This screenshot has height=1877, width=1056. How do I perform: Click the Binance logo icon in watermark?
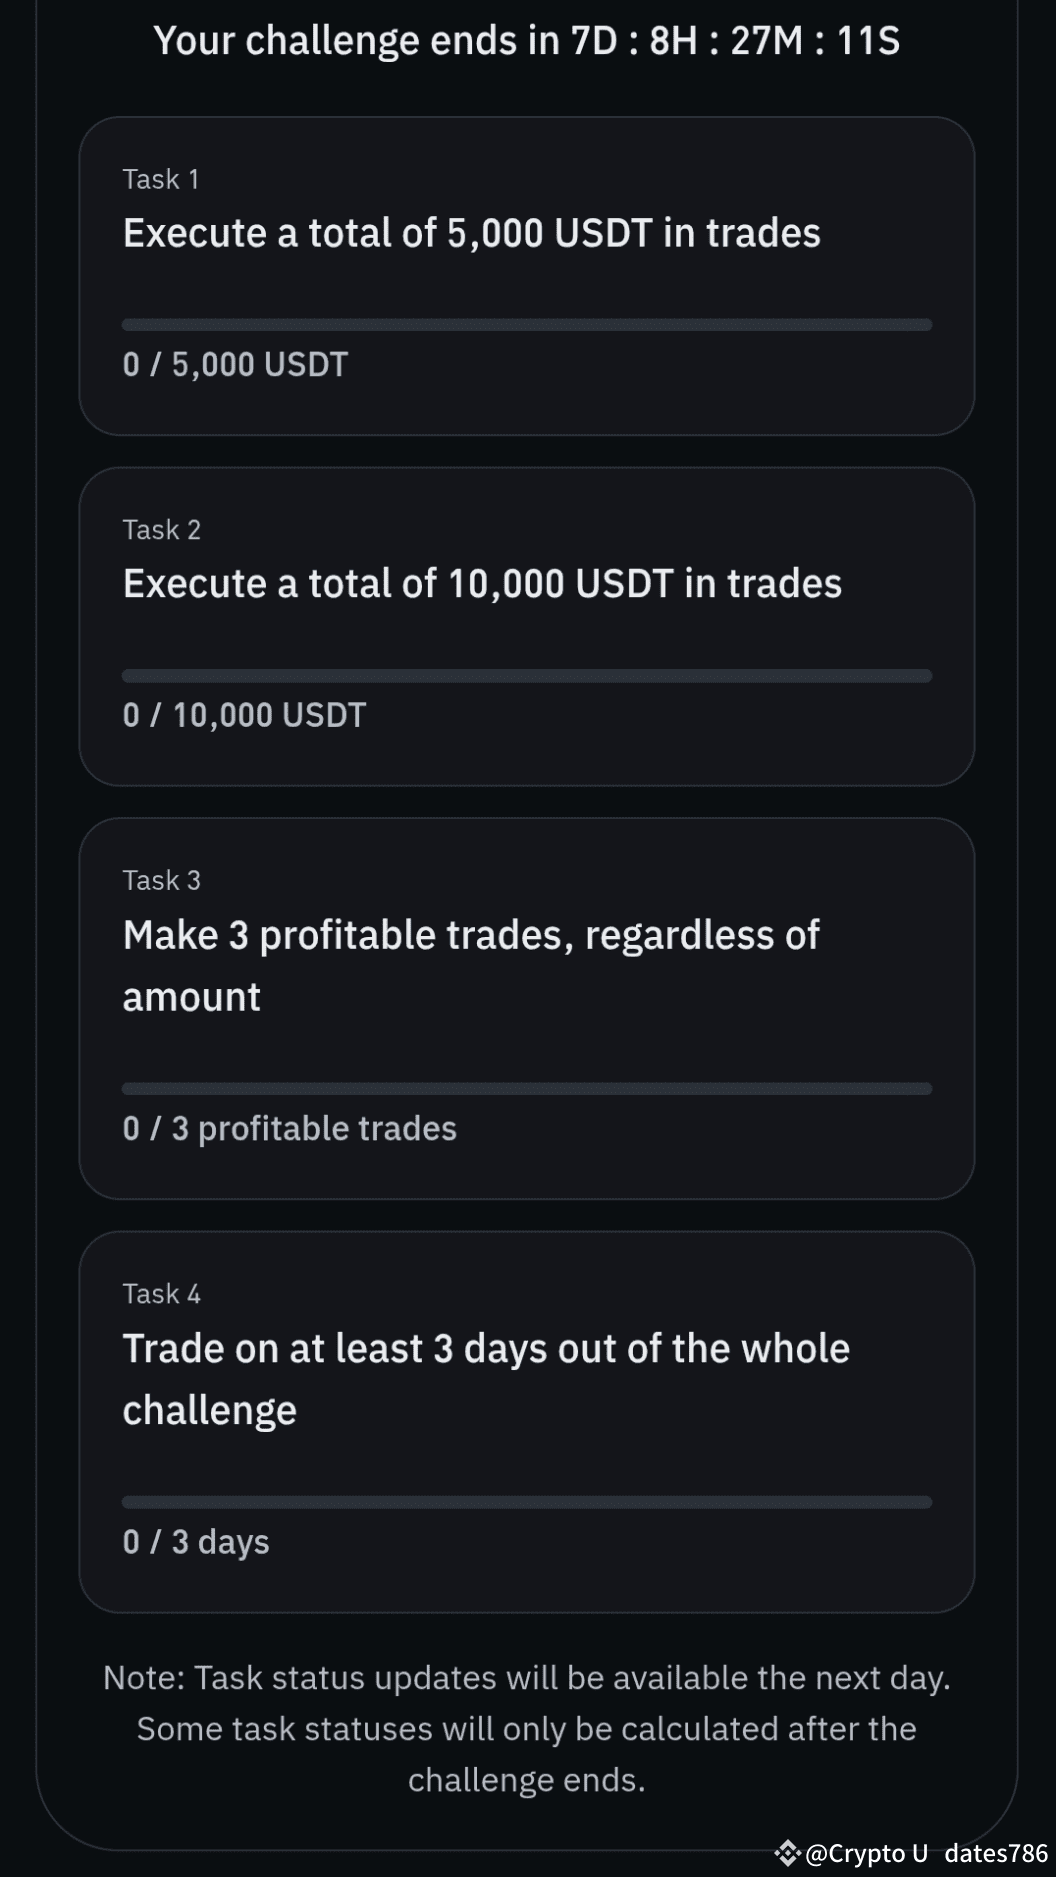(x=788, y=1853)
